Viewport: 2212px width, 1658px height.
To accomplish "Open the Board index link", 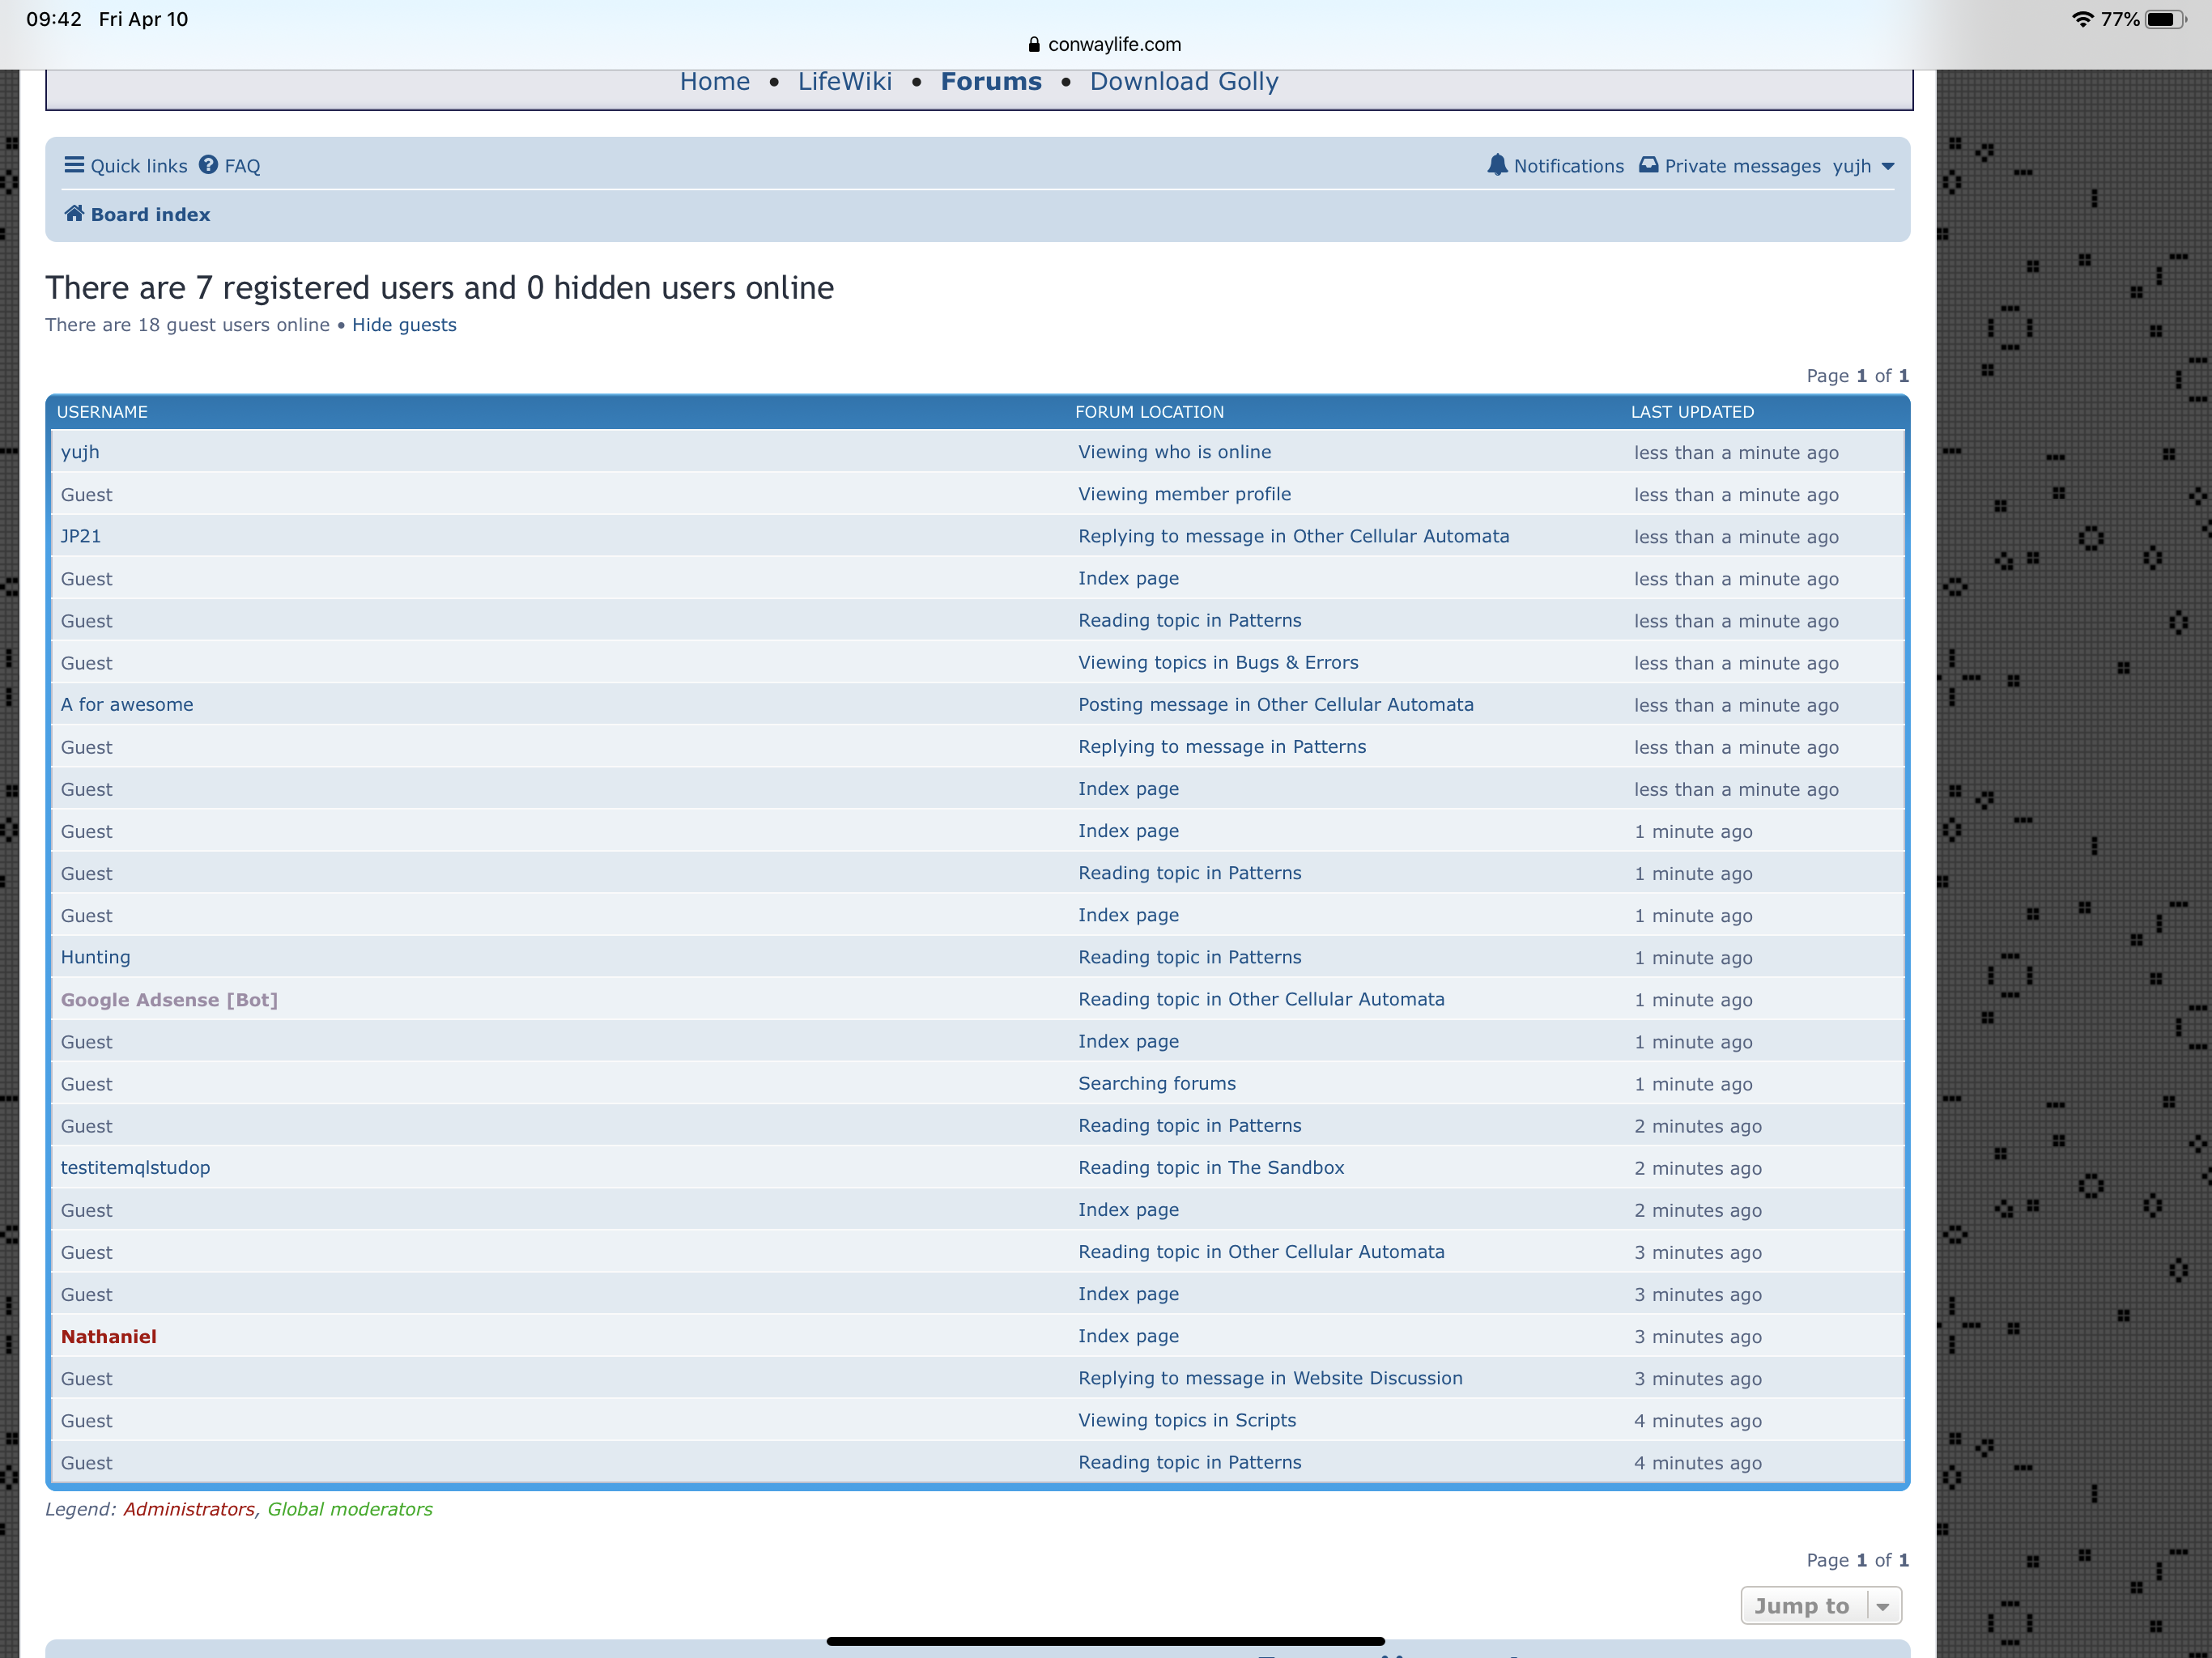I will [150, 214].
